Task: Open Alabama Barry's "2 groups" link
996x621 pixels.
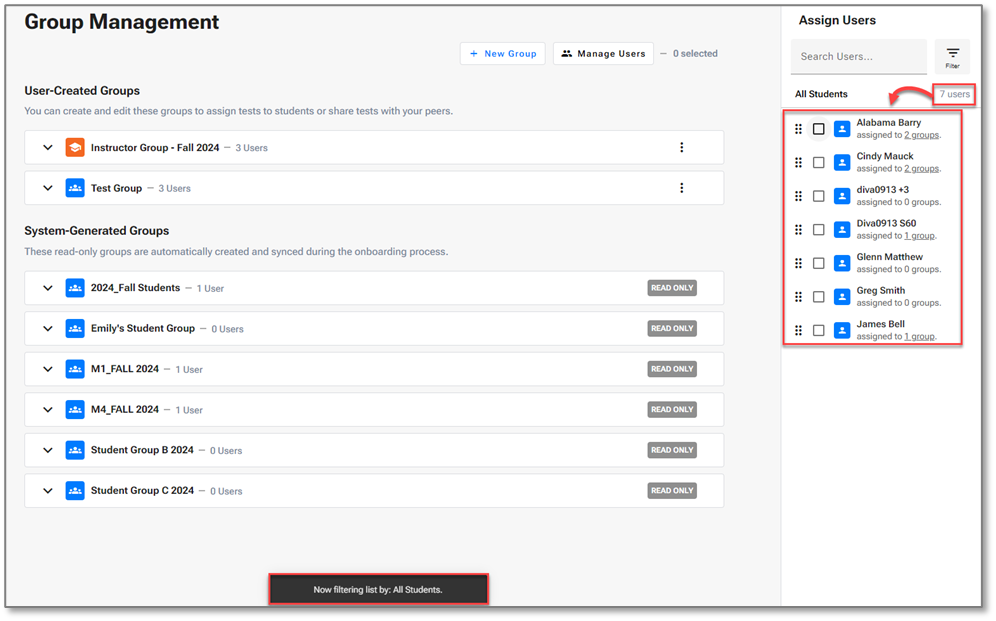Action: pos(921,135)
